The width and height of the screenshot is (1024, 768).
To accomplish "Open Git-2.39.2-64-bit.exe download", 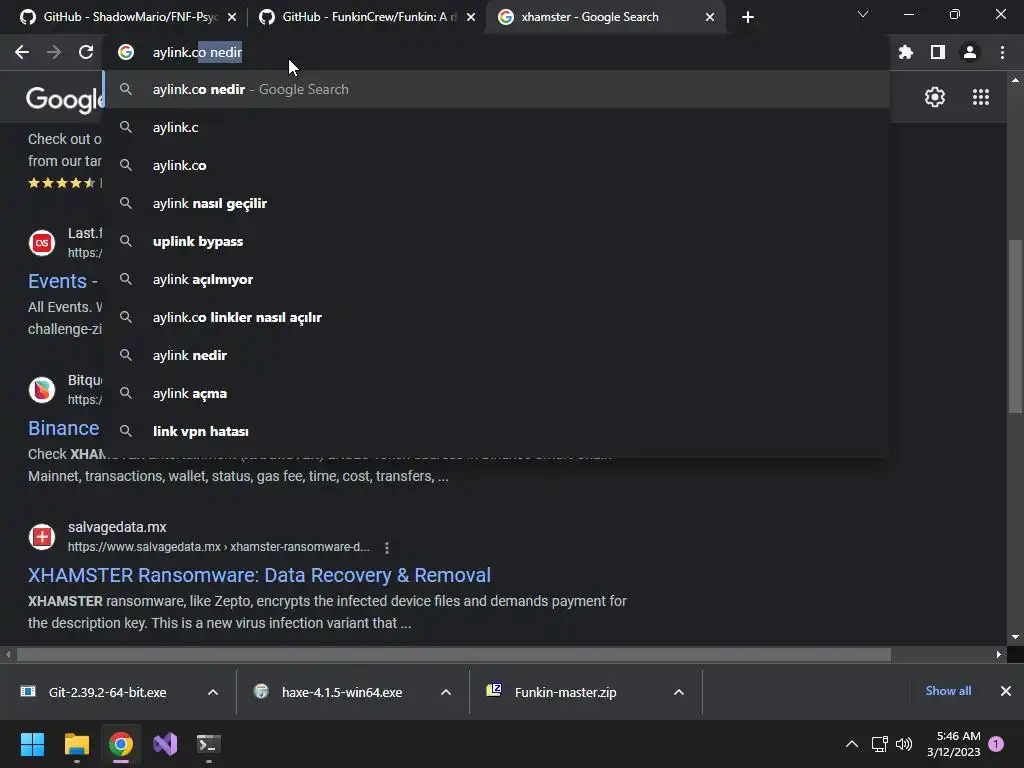I will coord(107,692).
